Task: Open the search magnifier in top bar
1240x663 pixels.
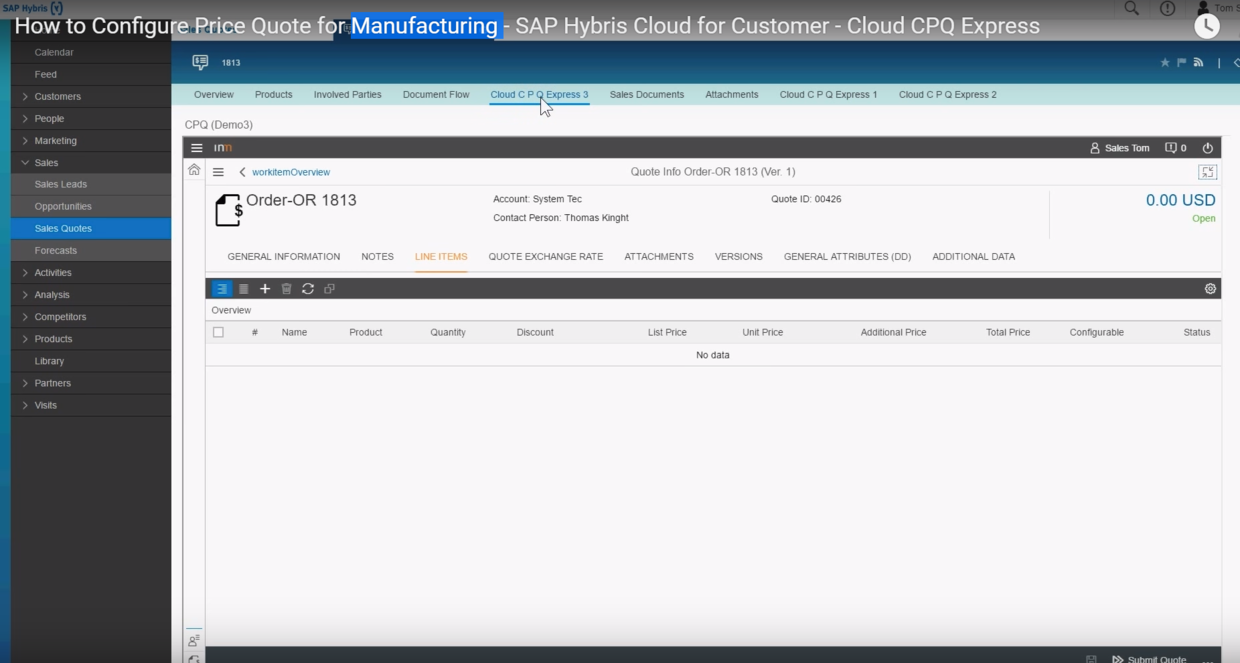Action: 1131,8
